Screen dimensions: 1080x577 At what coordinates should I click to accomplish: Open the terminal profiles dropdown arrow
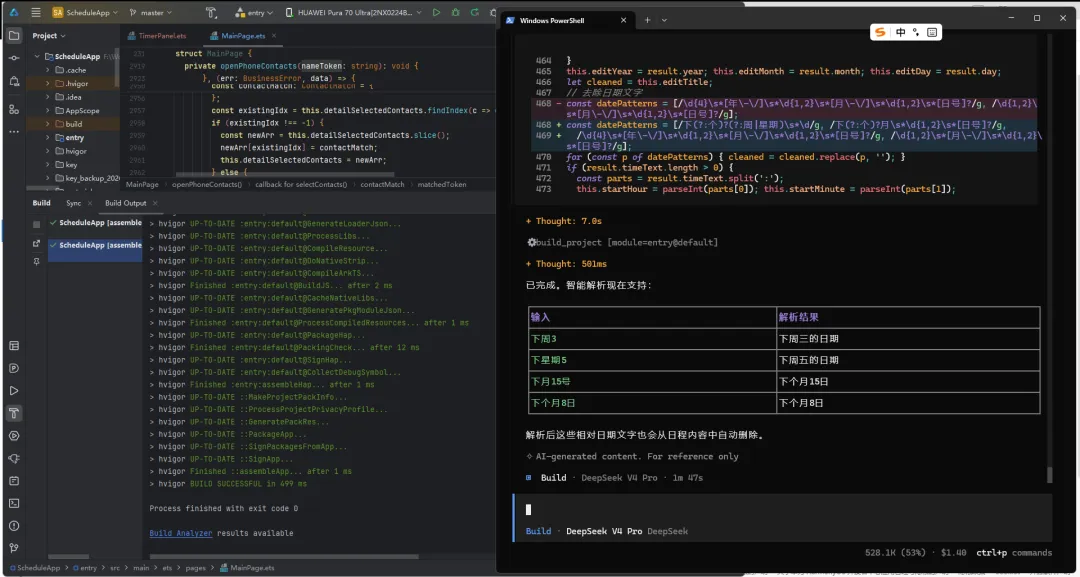[x=664, y=21]
